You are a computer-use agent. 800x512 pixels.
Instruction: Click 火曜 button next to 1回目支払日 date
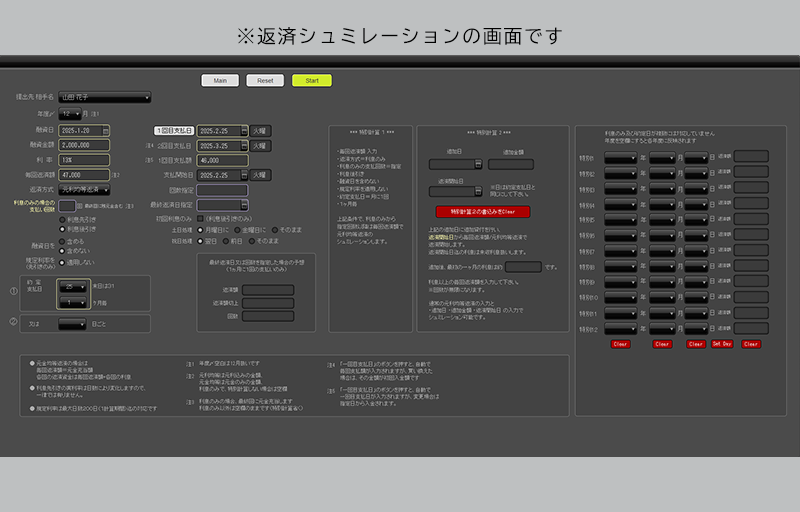click(260, 131)
